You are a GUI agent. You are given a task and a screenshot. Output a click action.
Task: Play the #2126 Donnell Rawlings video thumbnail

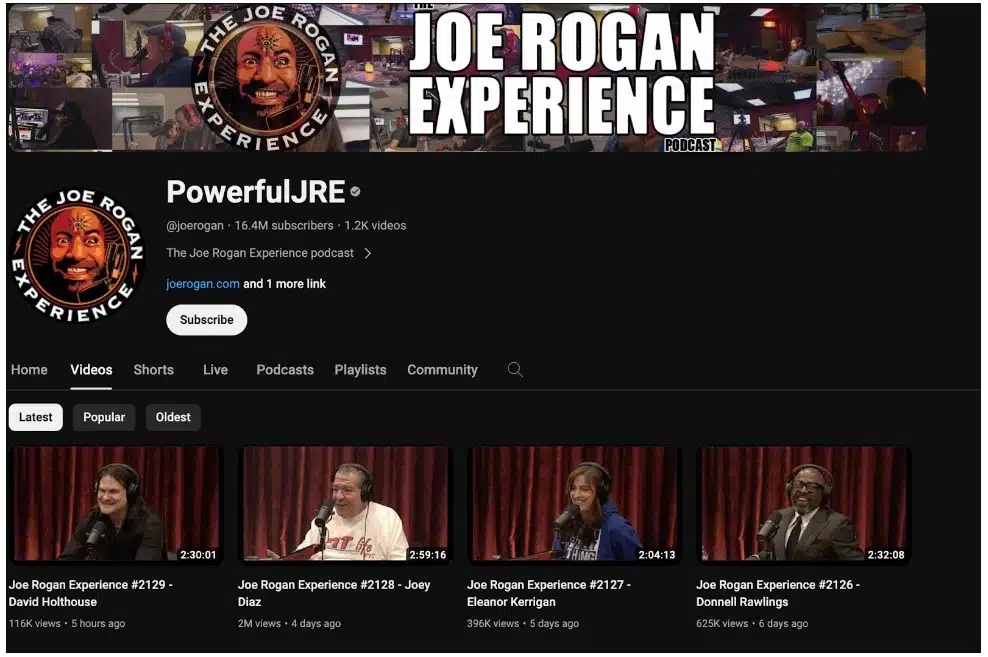(804, 504)
